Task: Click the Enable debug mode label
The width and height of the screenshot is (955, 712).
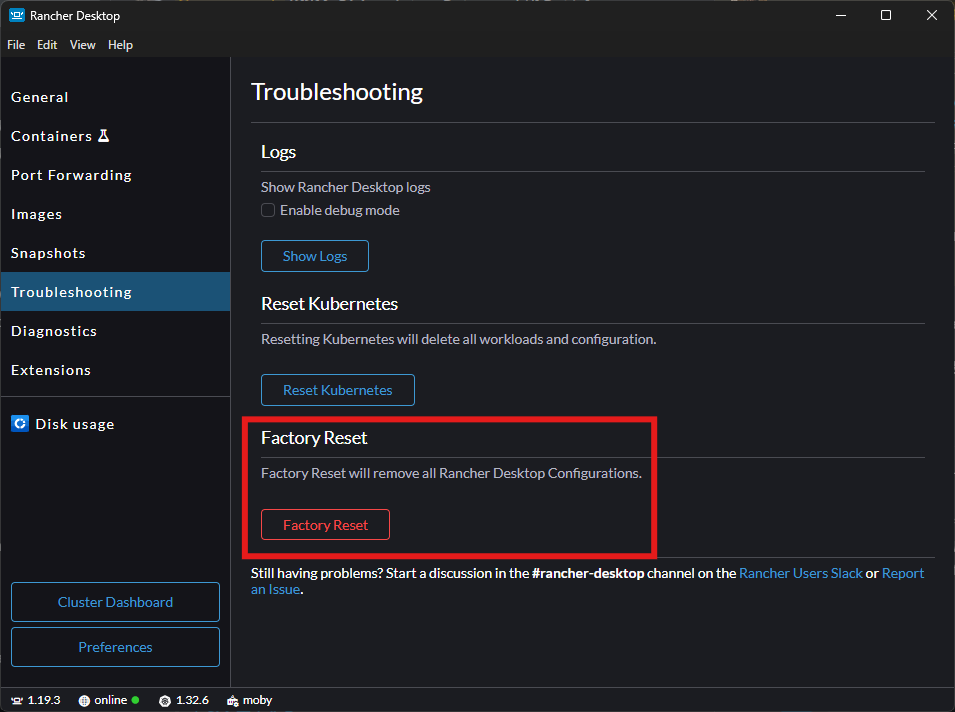Action: pos(340,210)
